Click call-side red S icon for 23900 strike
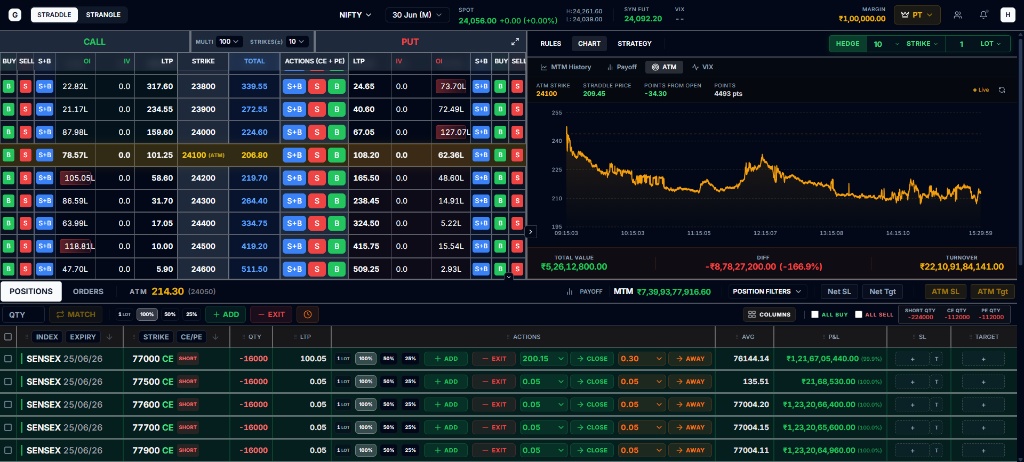 25,109
